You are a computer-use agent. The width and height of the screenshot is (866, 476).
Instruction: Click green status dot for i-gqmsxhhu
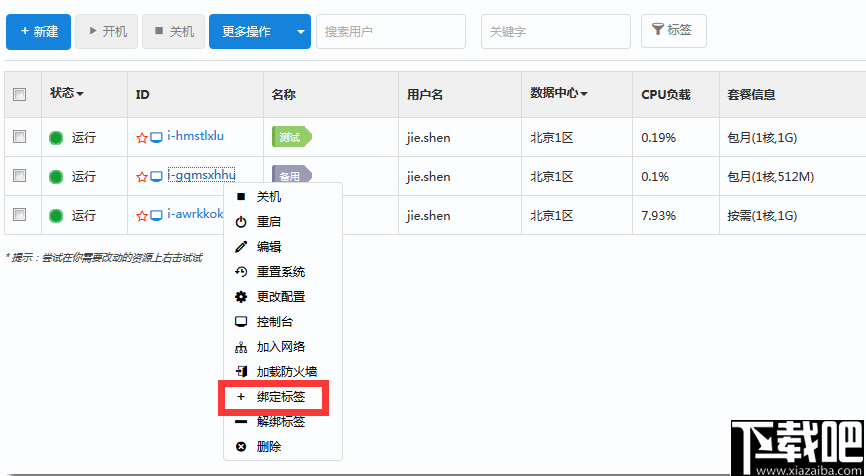[x=56, y=177]
